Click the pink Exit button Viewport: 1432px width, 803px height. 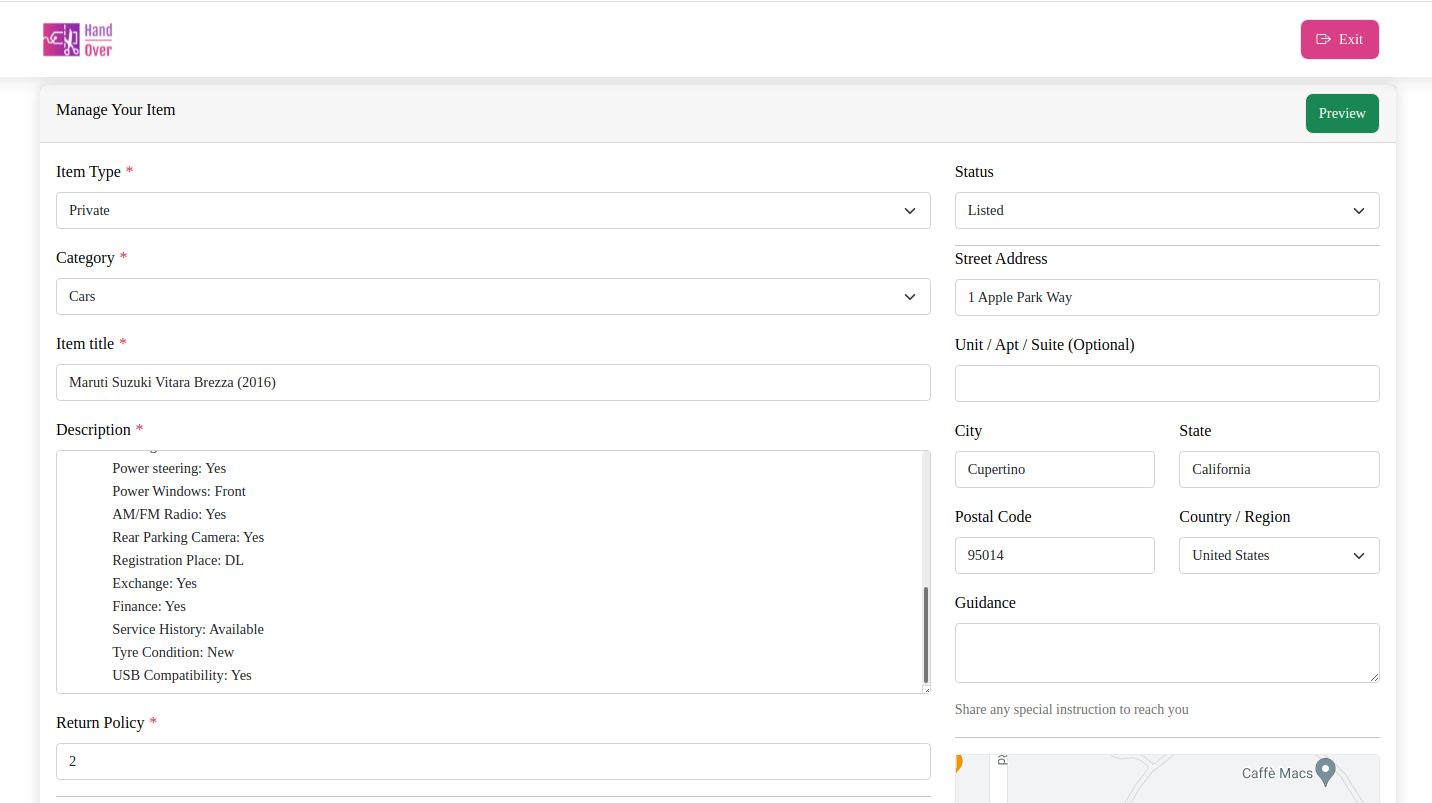(1339, 39)
